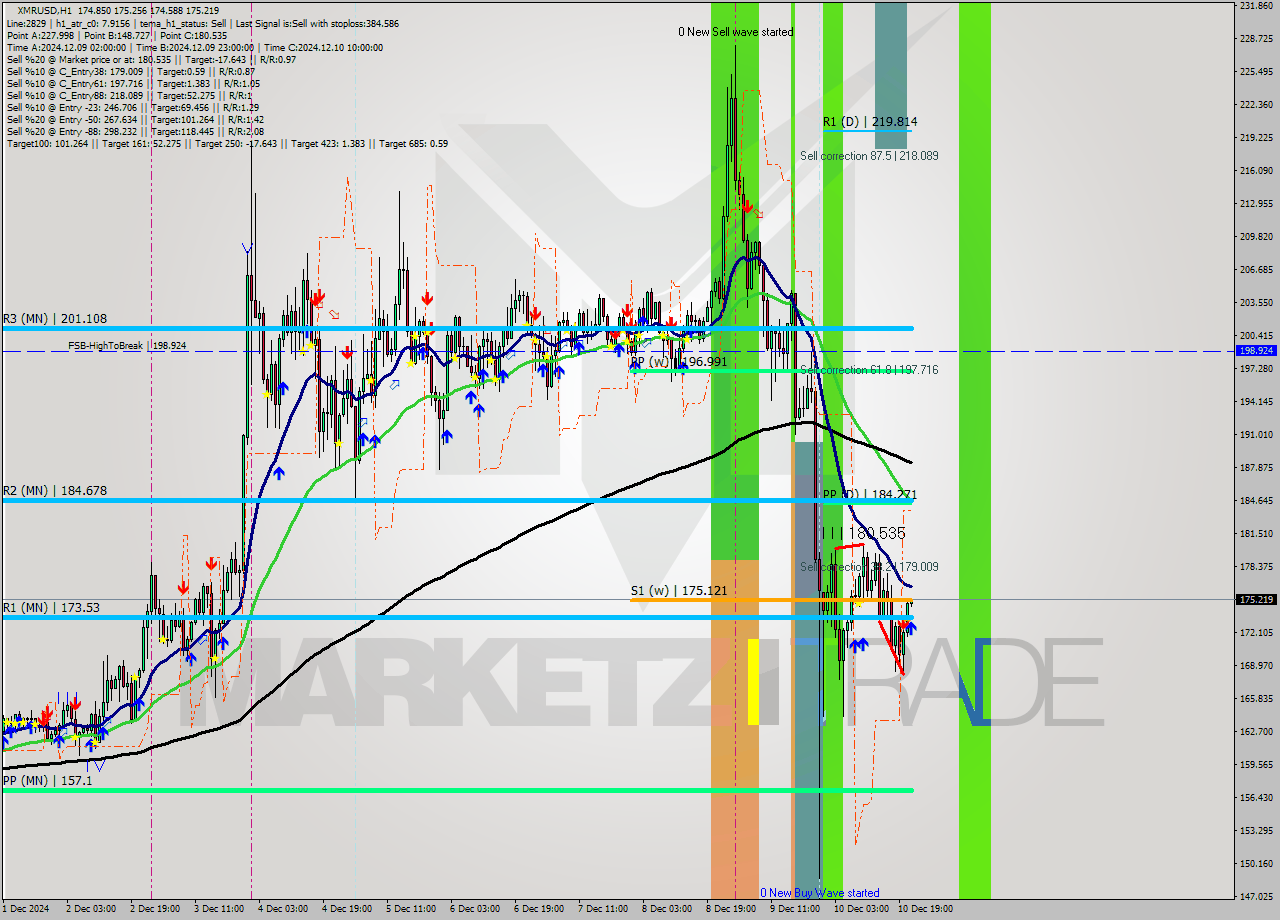Image resolution: width=1280 pixels, height=920 pixels.
Task: Click the current price tag 175.219
Action: 1256,600
